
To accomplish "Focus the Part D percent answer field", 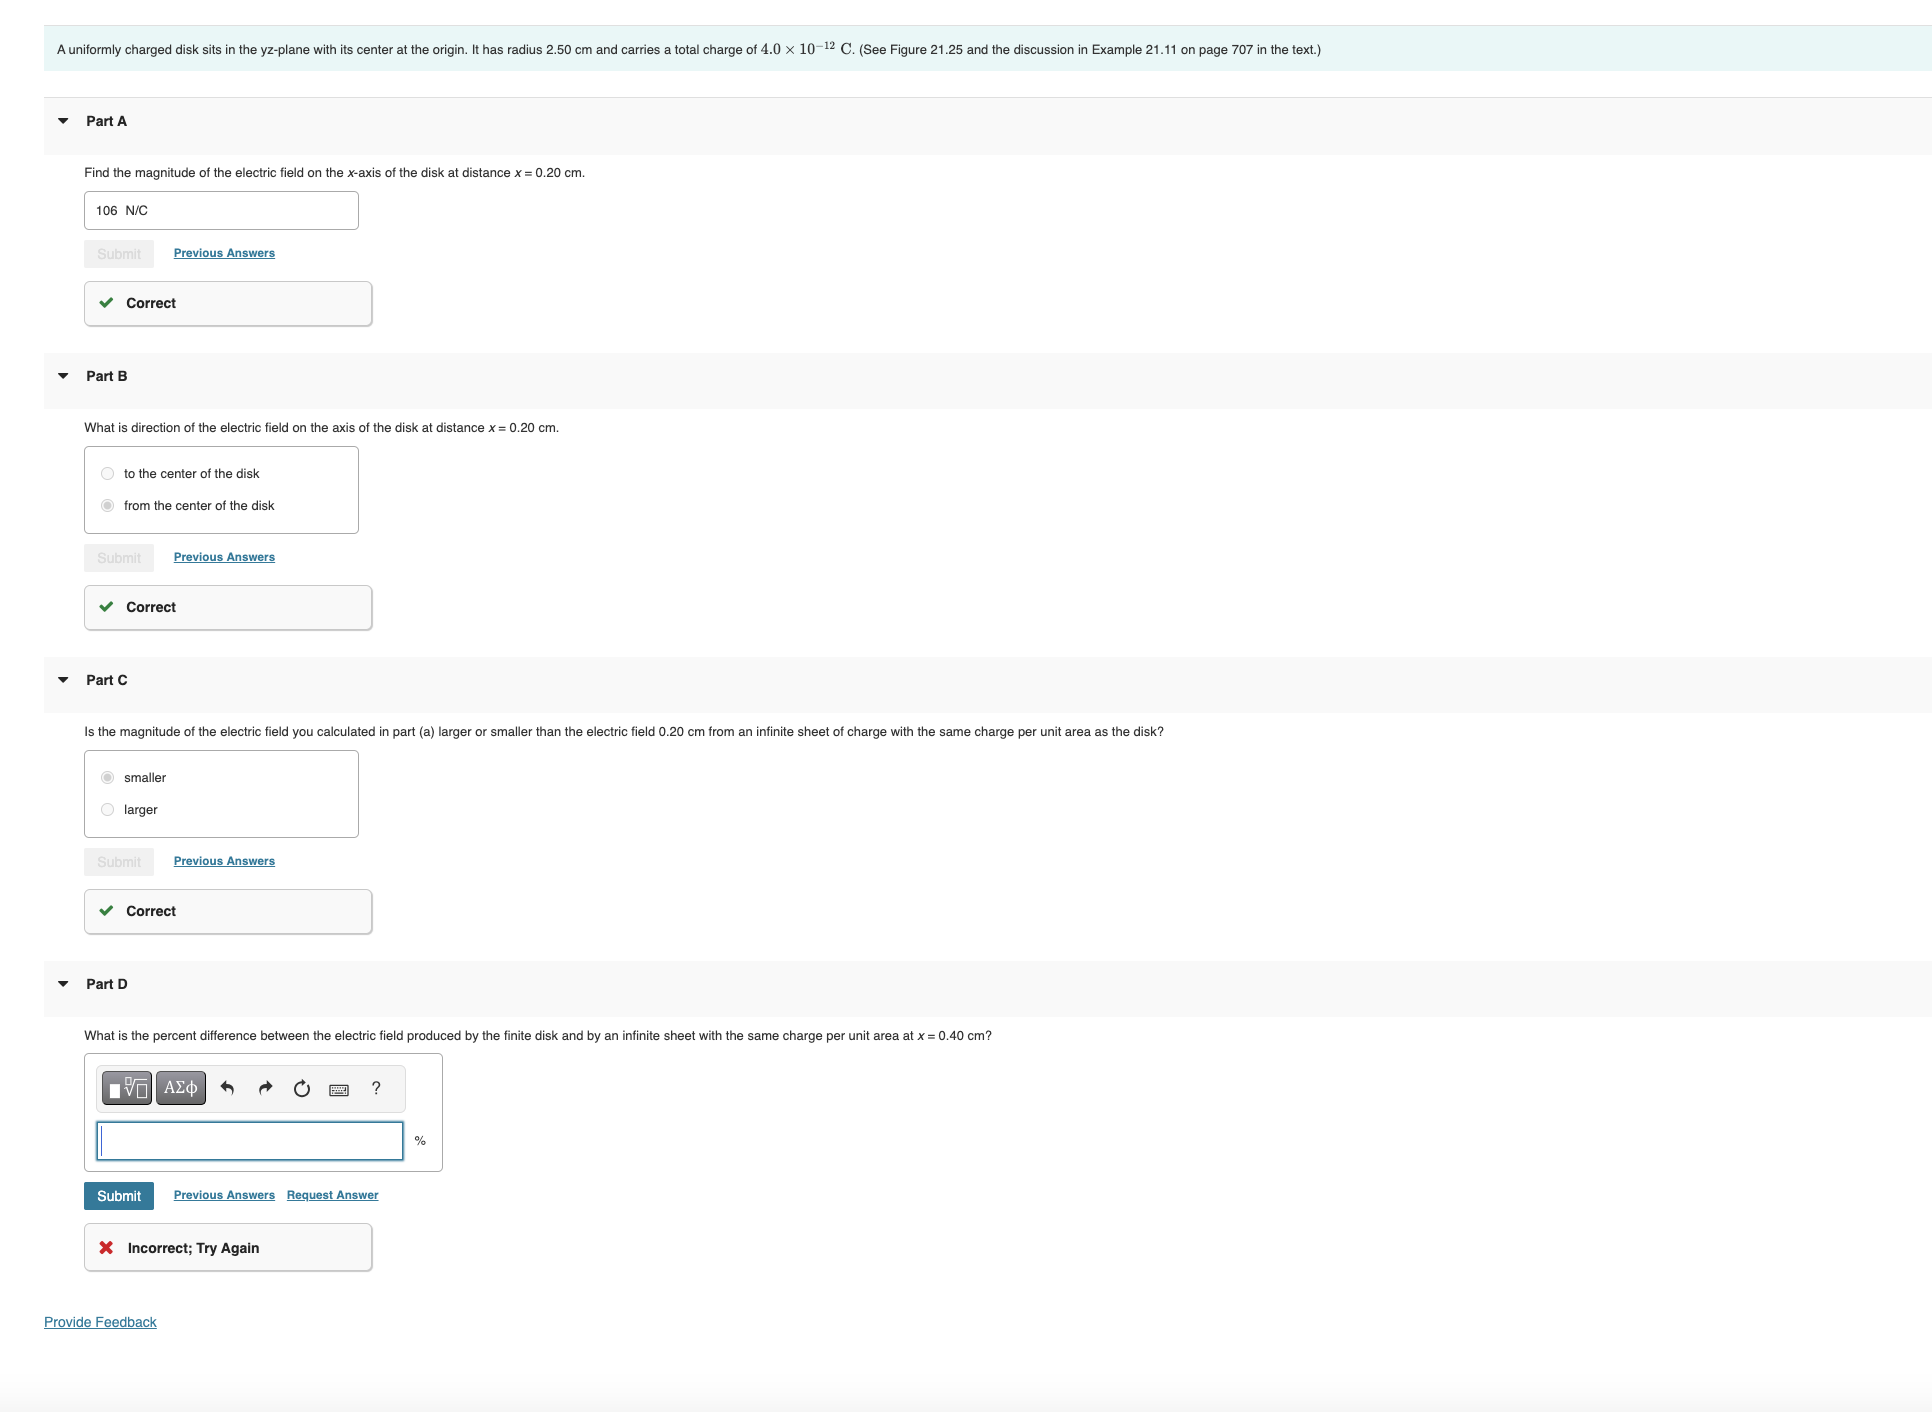I will (x=250, y=1141).
